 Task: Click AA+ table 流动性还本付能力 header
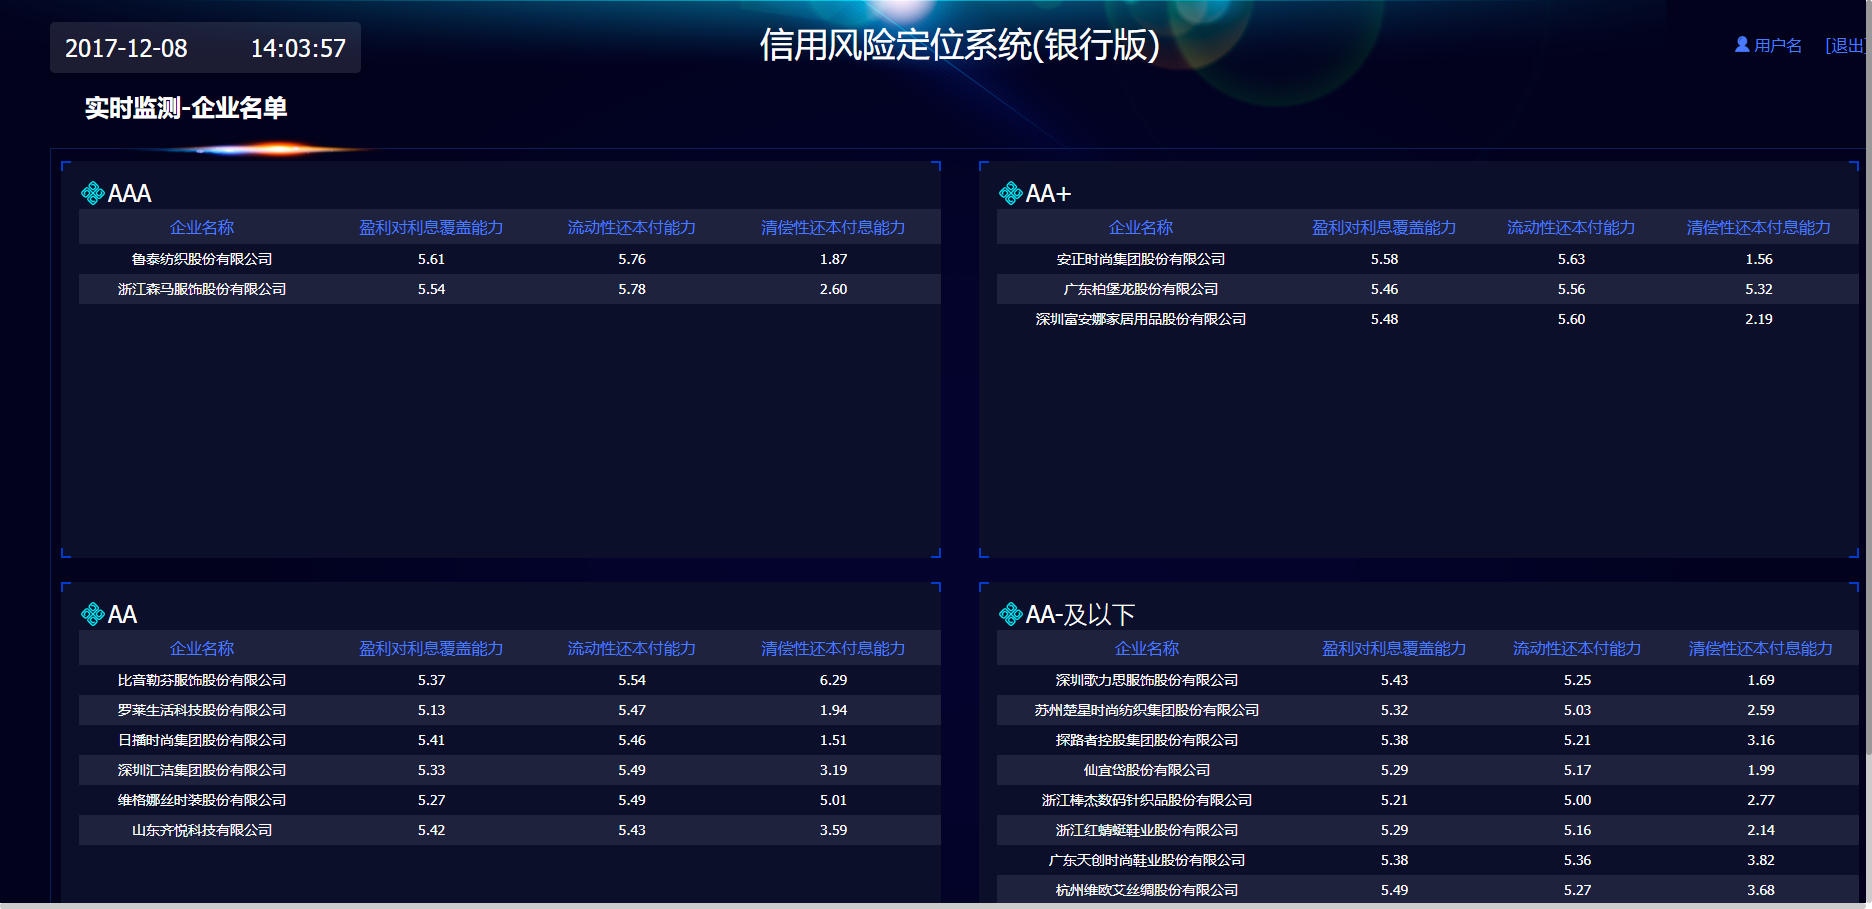coord(1571,228)
